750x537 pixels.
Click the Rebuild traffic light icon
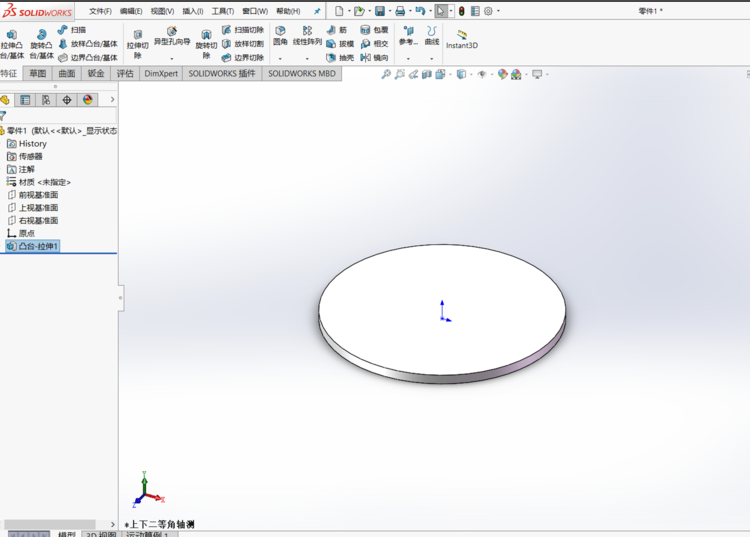pyautogui.click(x=462, y=11)
